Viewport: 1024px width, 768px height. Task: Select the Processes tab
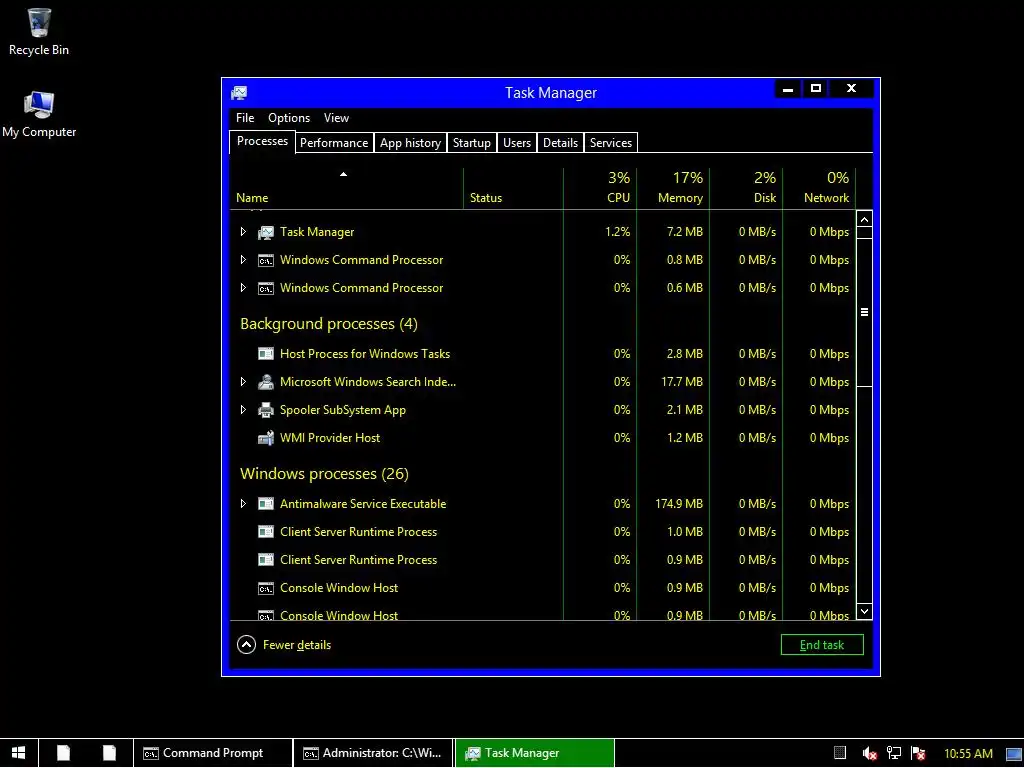pyautogui.click(x=263, y=142)
